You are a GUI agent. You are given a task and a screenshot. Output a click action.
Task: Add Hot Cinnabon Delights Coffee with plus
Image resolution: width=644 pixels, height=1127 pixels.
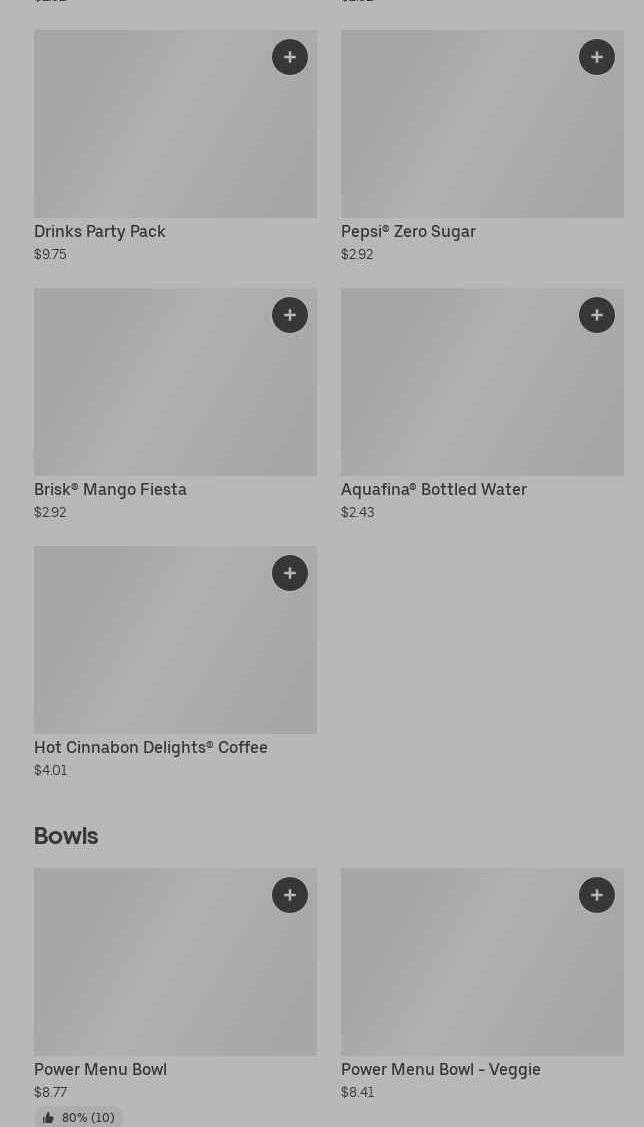[290, 573]
